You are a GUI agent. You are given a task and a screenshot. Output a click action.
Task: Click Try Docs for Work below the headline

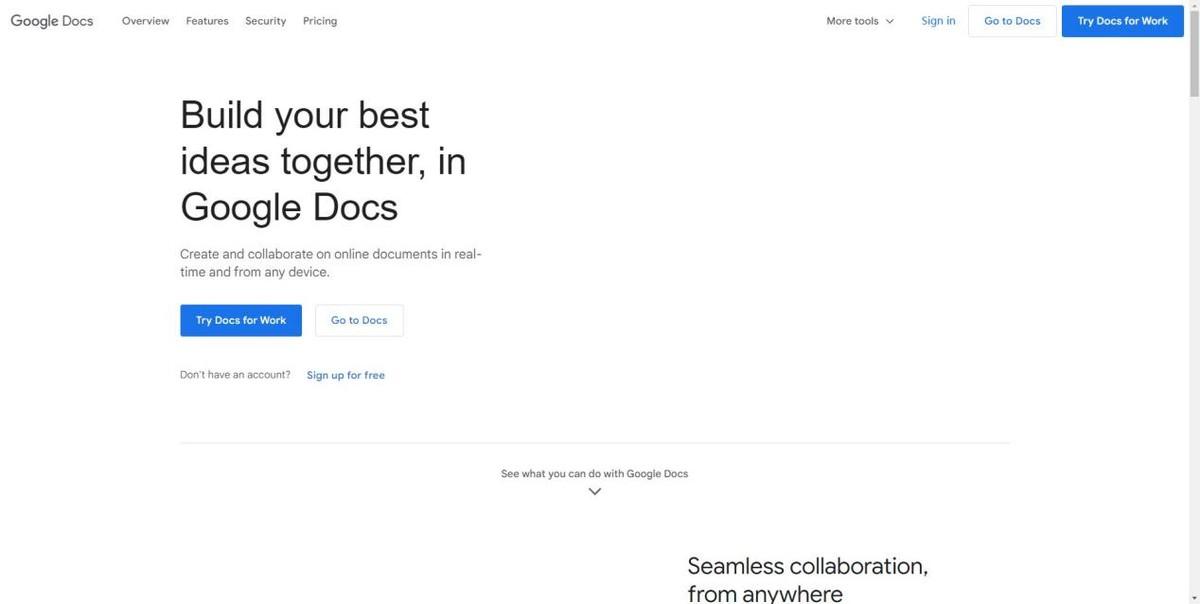click(x=241, y=320)
